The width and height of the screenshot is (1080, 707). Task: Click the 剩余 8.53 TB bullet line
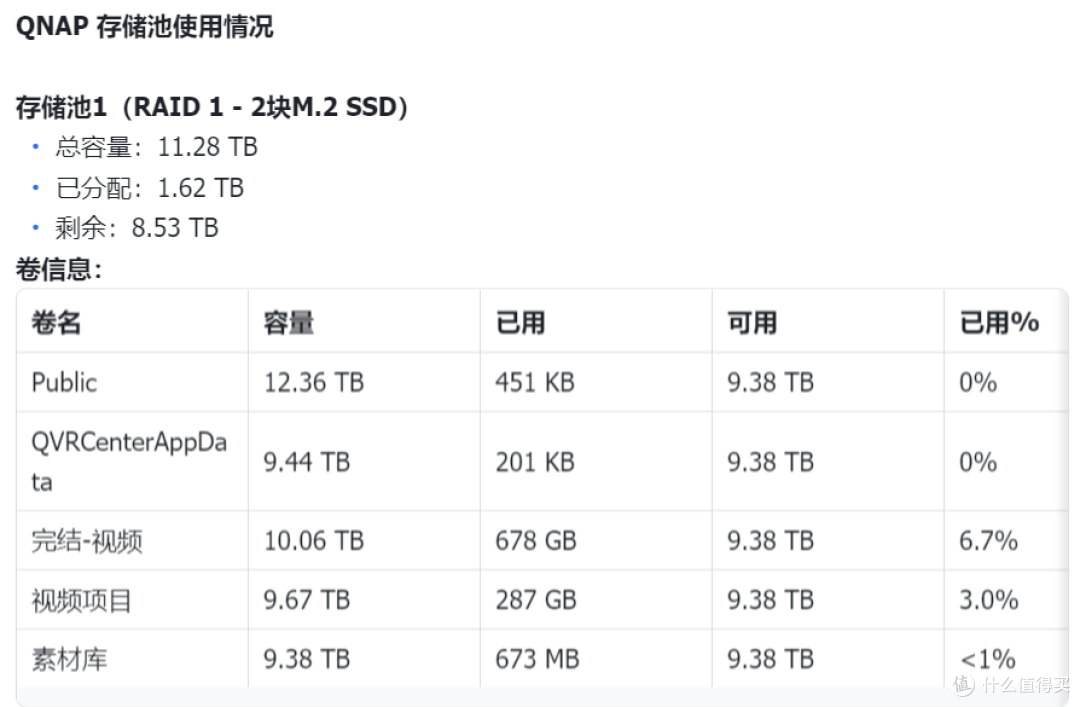click(137, 228)
